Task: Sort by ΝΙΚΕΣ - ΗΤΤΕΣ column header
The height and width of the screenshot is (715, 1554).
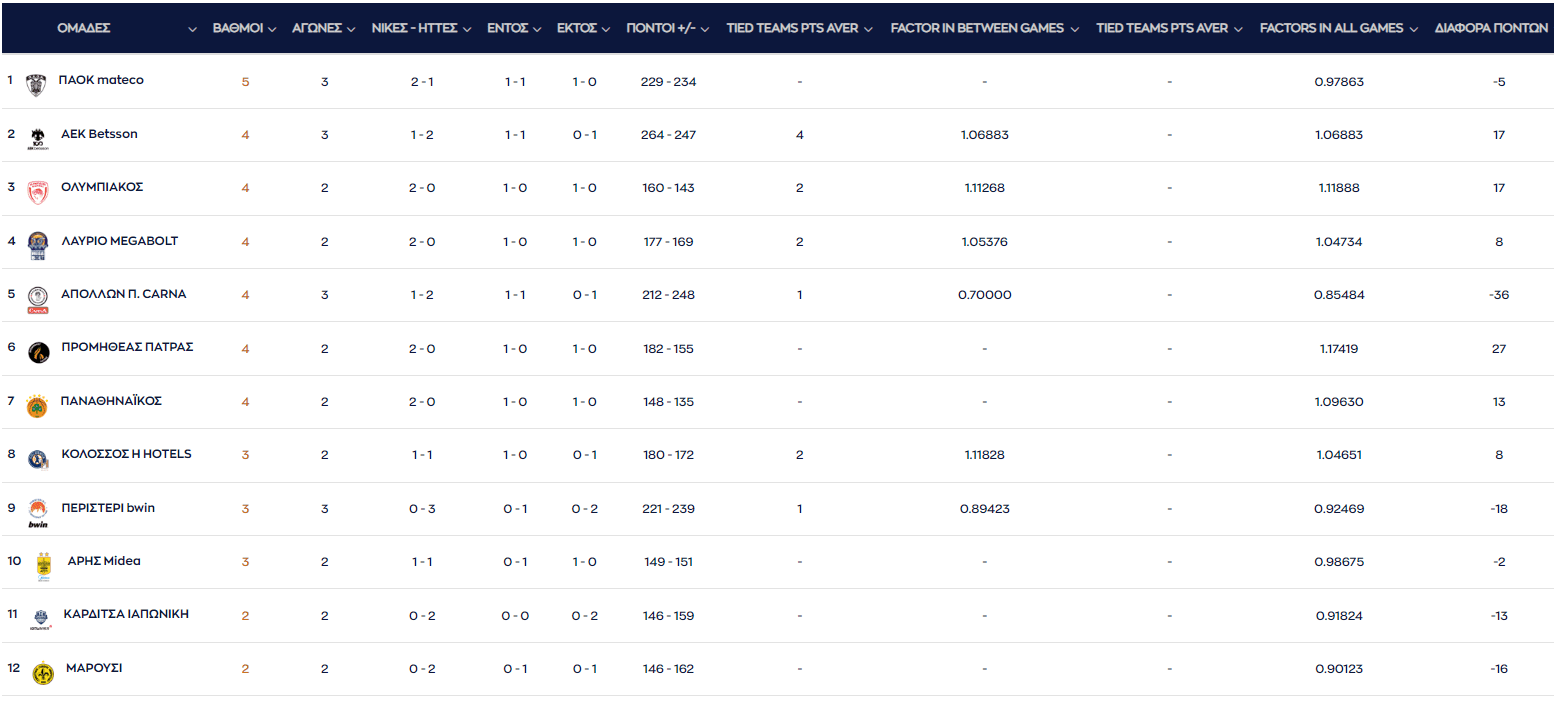Action: pyautogui.click(x=414, y=28)
